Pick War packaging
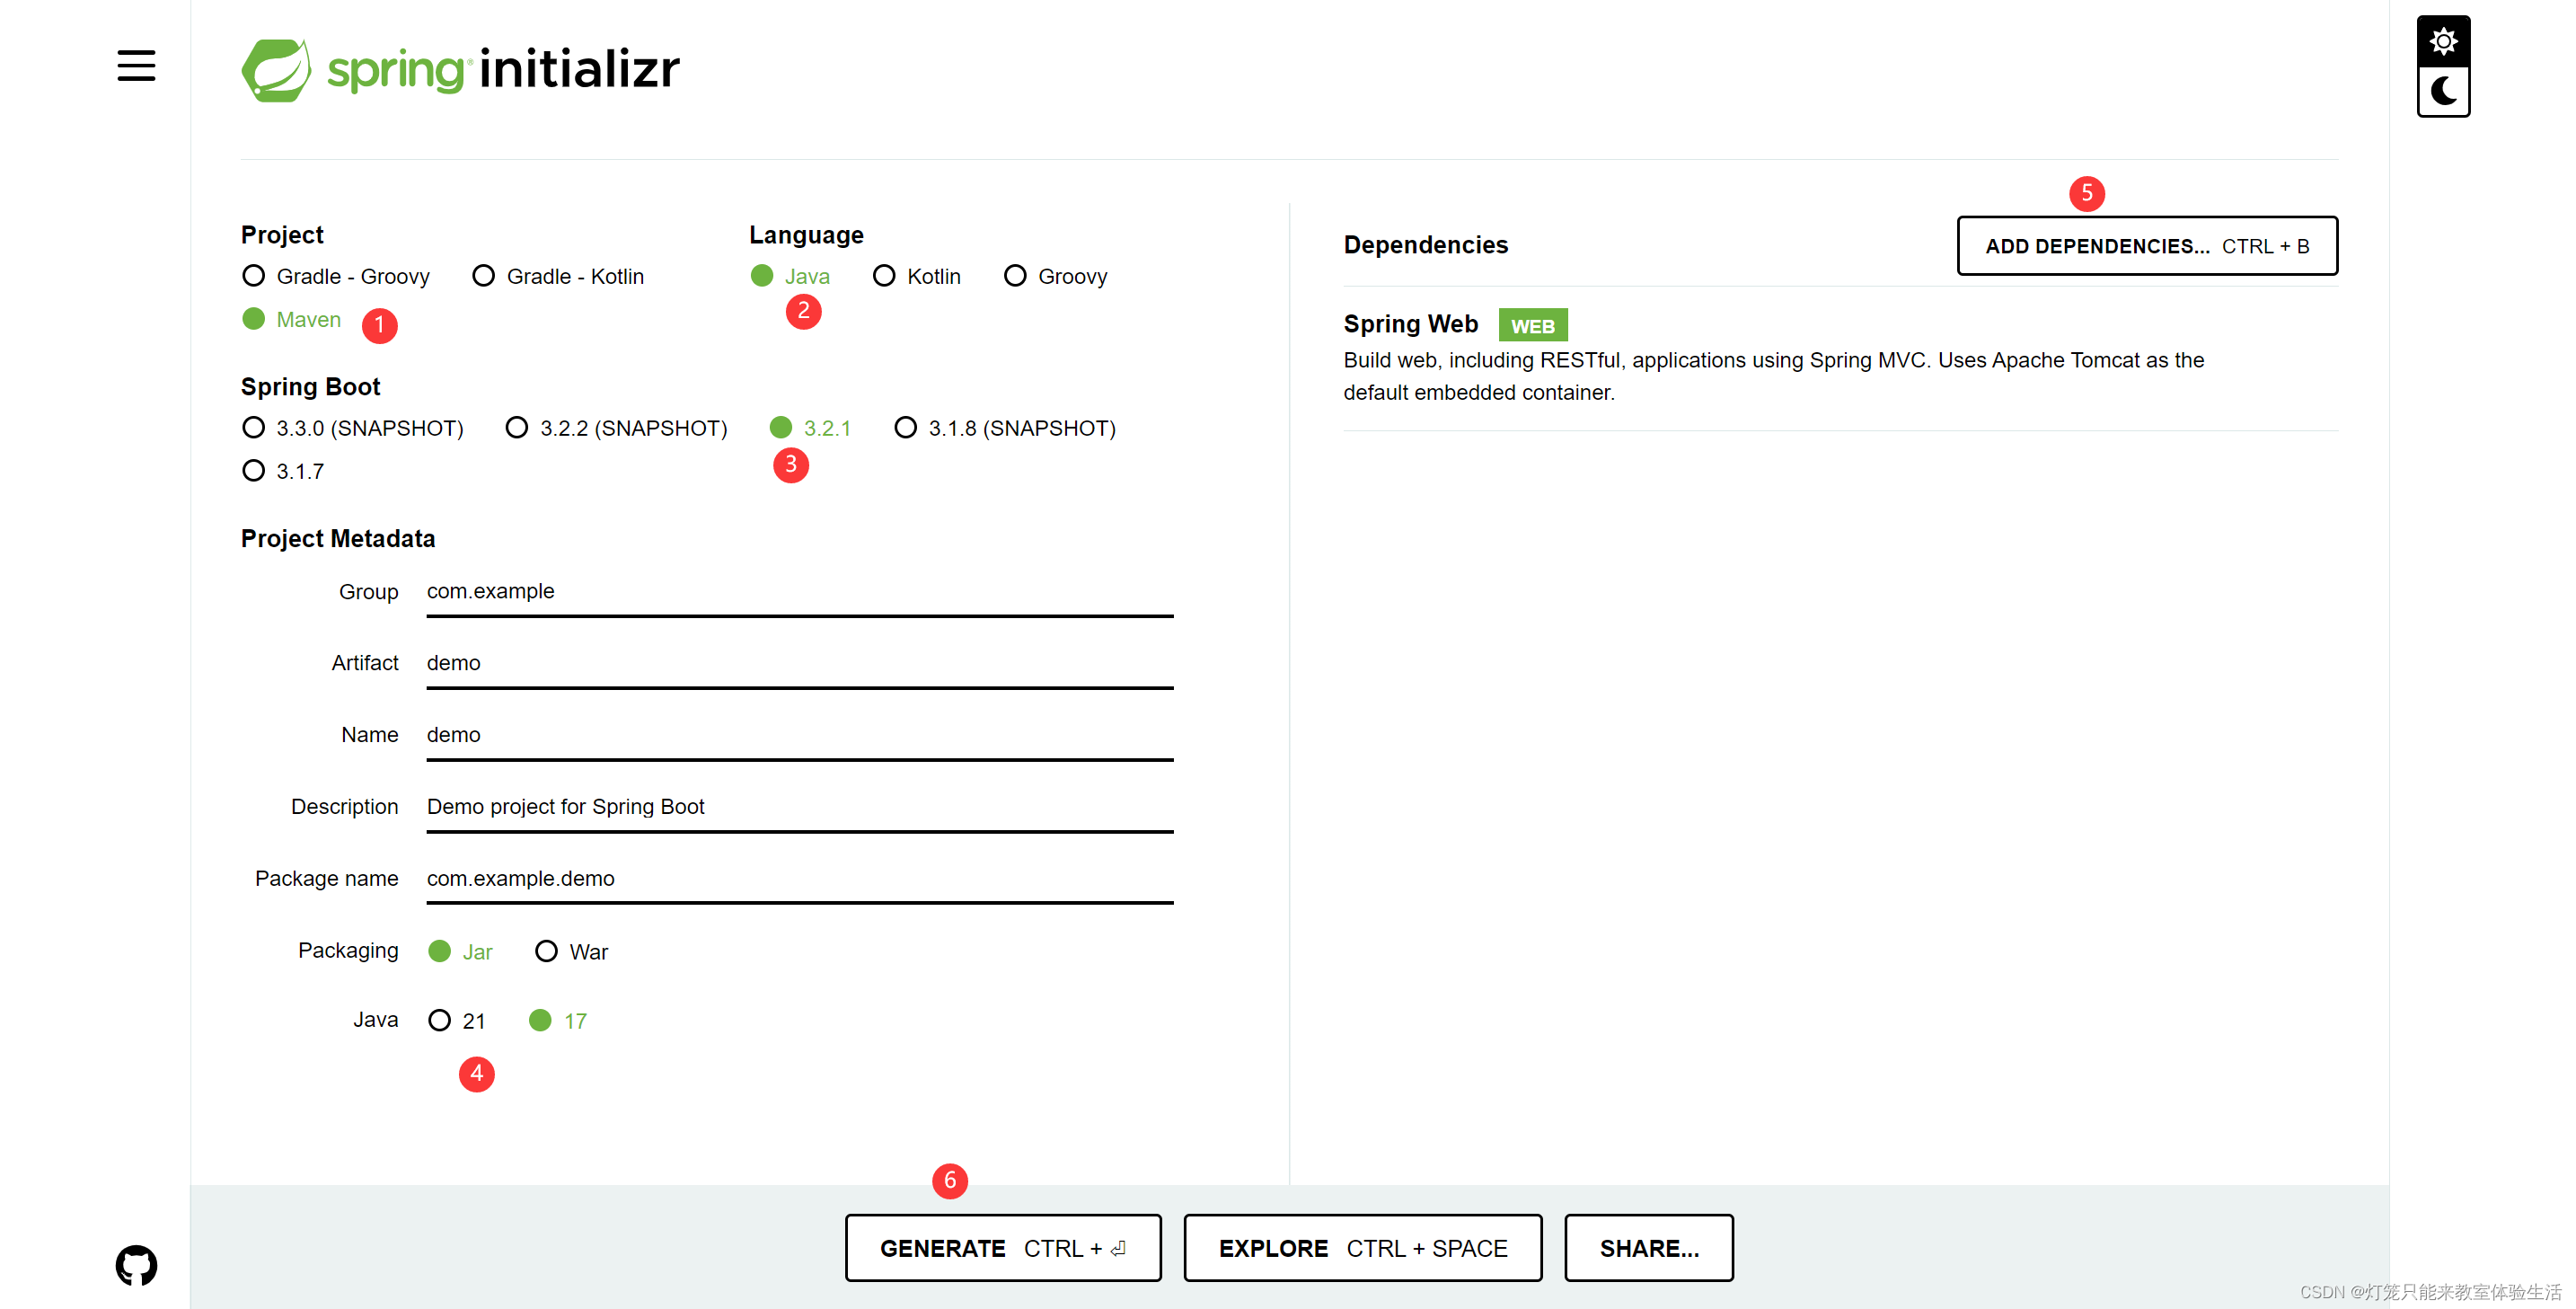This screenshot has height=1309, width=2576. point(572,952)
